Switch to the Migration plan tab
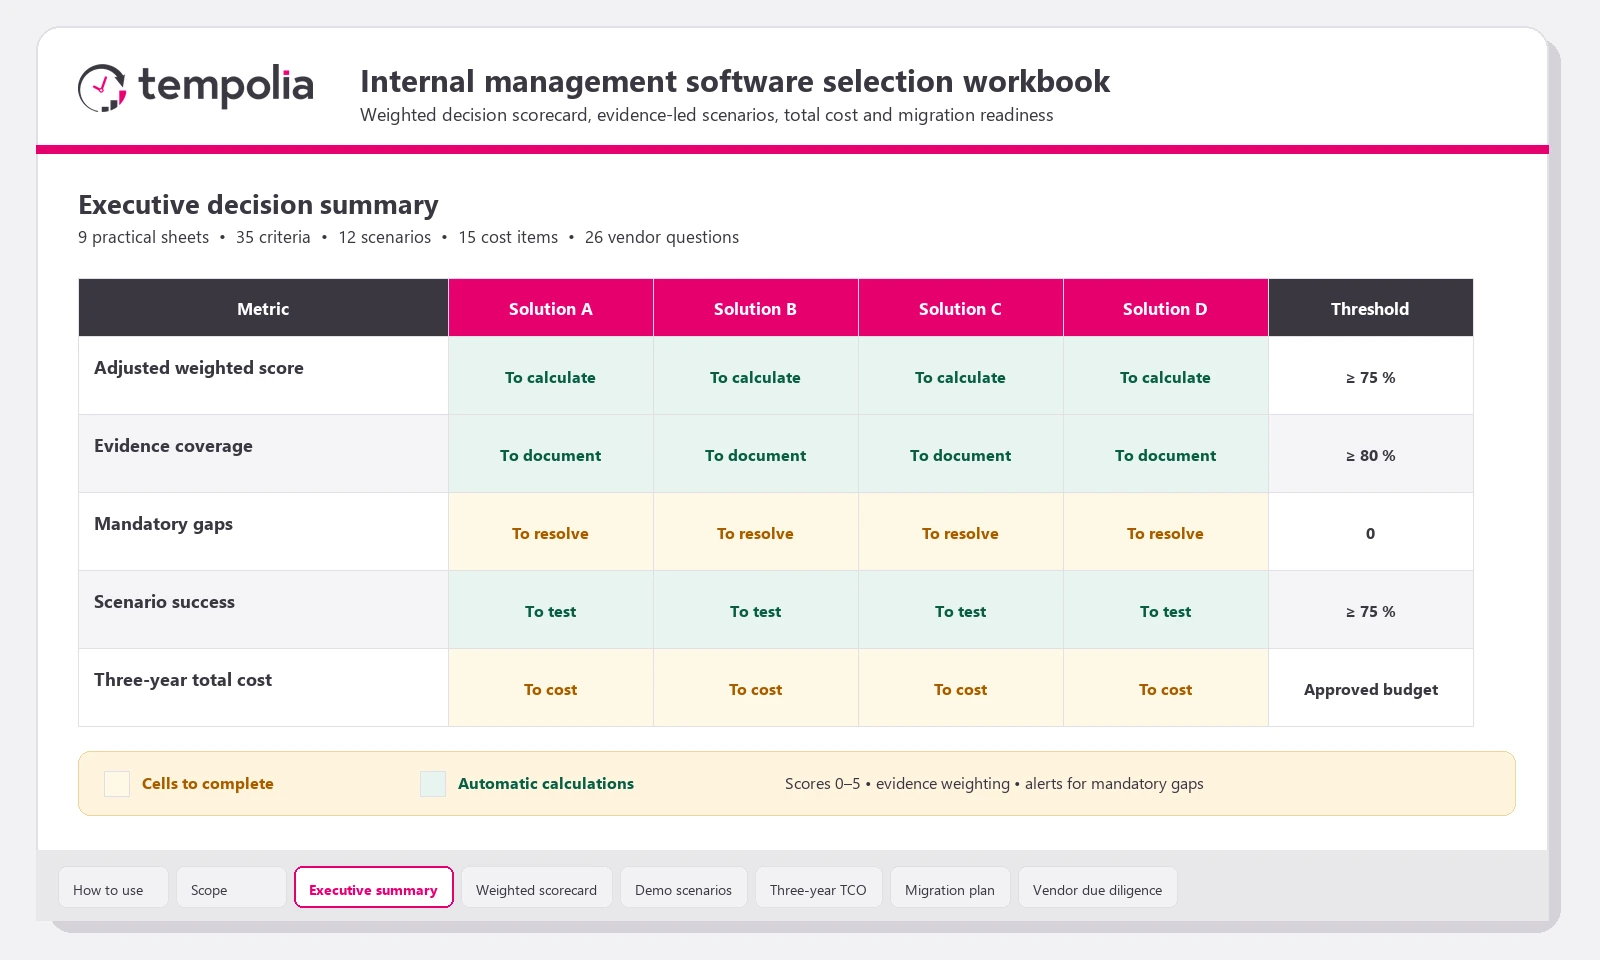The width and height of the screenshot is (1600, 960). click(x=950, y=887)
